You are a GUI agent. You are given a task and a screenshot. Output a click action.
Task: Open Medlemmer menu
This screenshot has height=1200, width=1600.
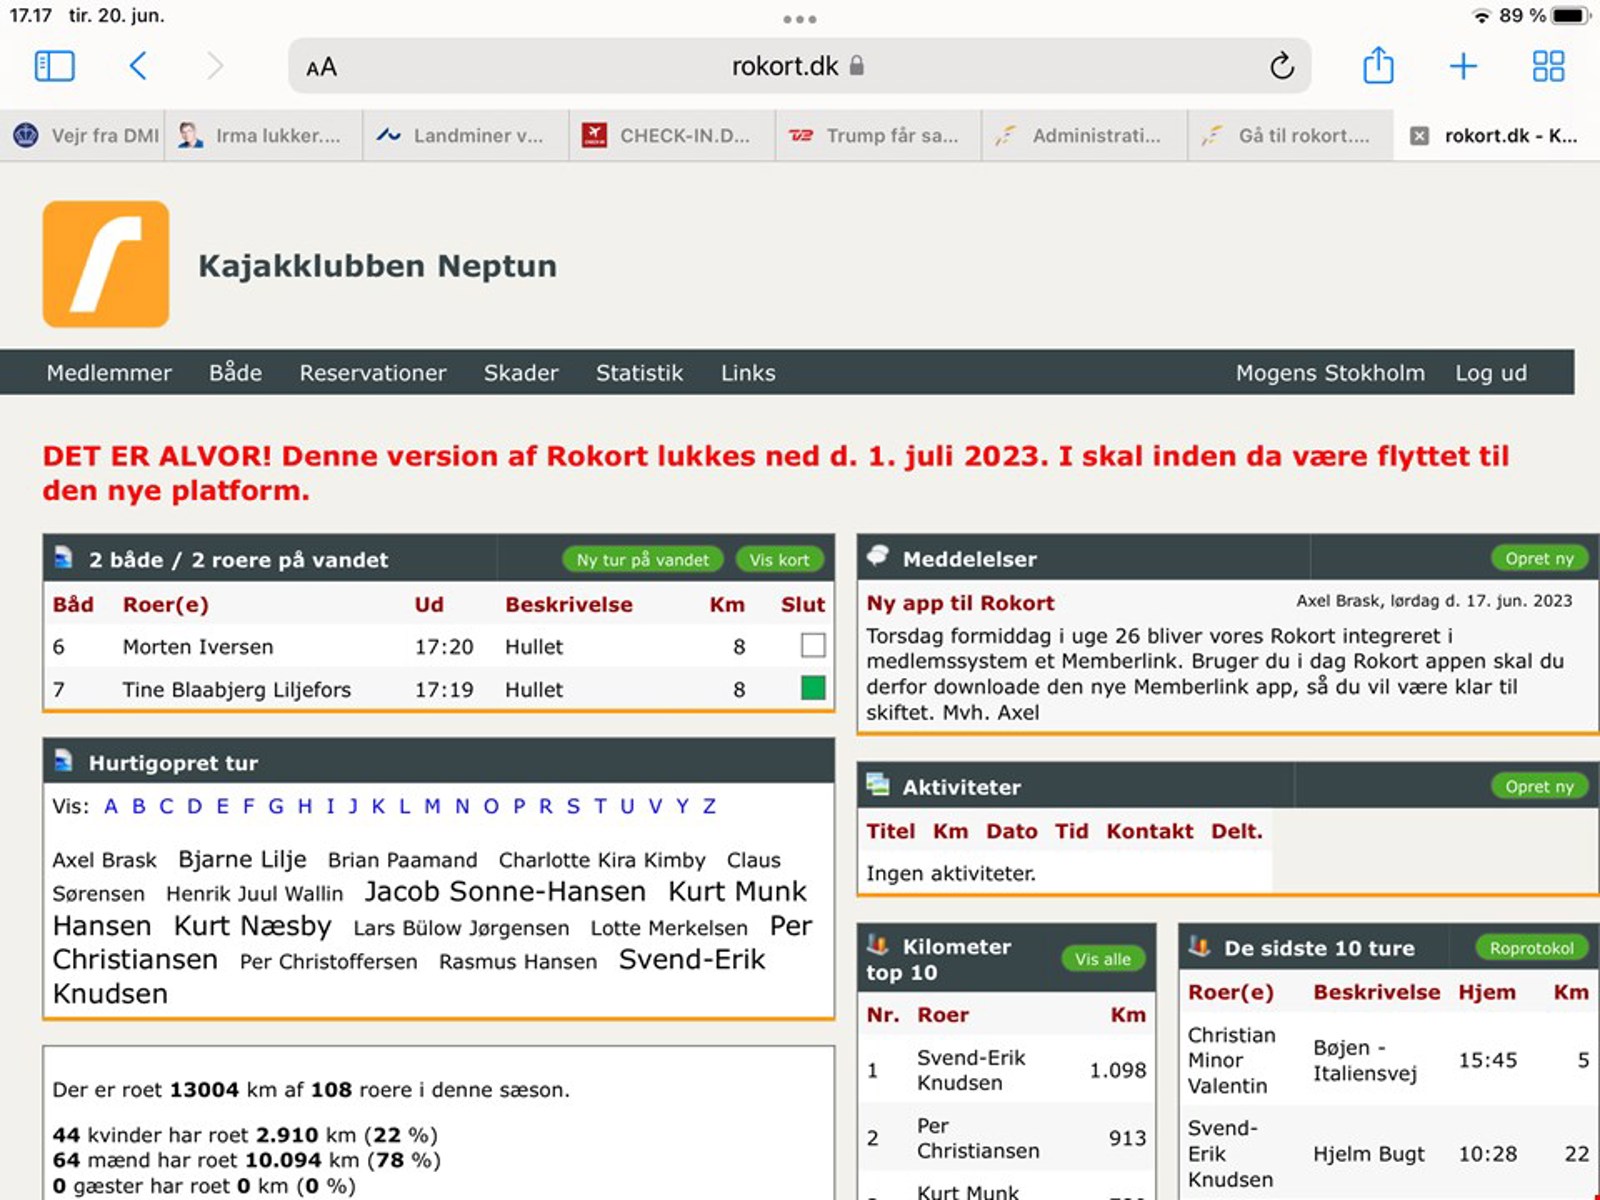point(109,373)
